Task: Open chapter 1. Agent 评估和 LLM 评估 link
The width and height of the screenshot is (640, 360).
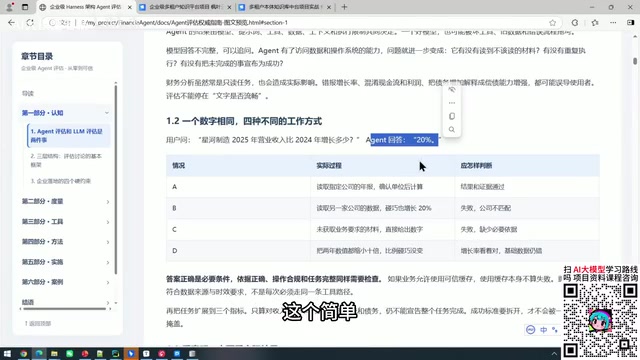Action: [69, 136]
